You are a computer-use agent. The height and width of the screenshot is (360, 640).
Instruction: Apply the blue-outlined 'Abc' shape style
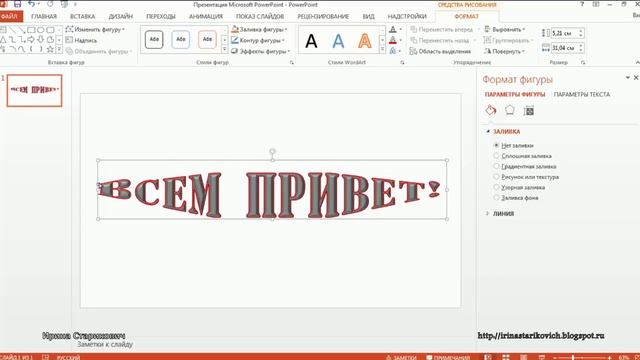[180, 40]
